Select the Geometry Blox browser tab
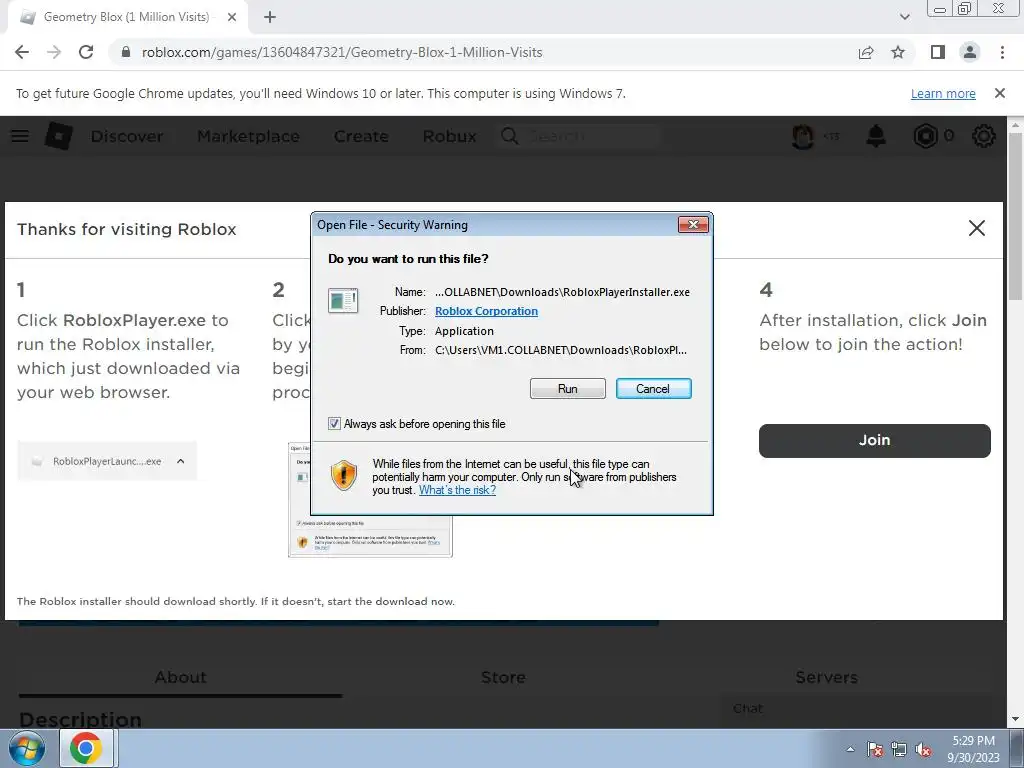 [127, 18]
